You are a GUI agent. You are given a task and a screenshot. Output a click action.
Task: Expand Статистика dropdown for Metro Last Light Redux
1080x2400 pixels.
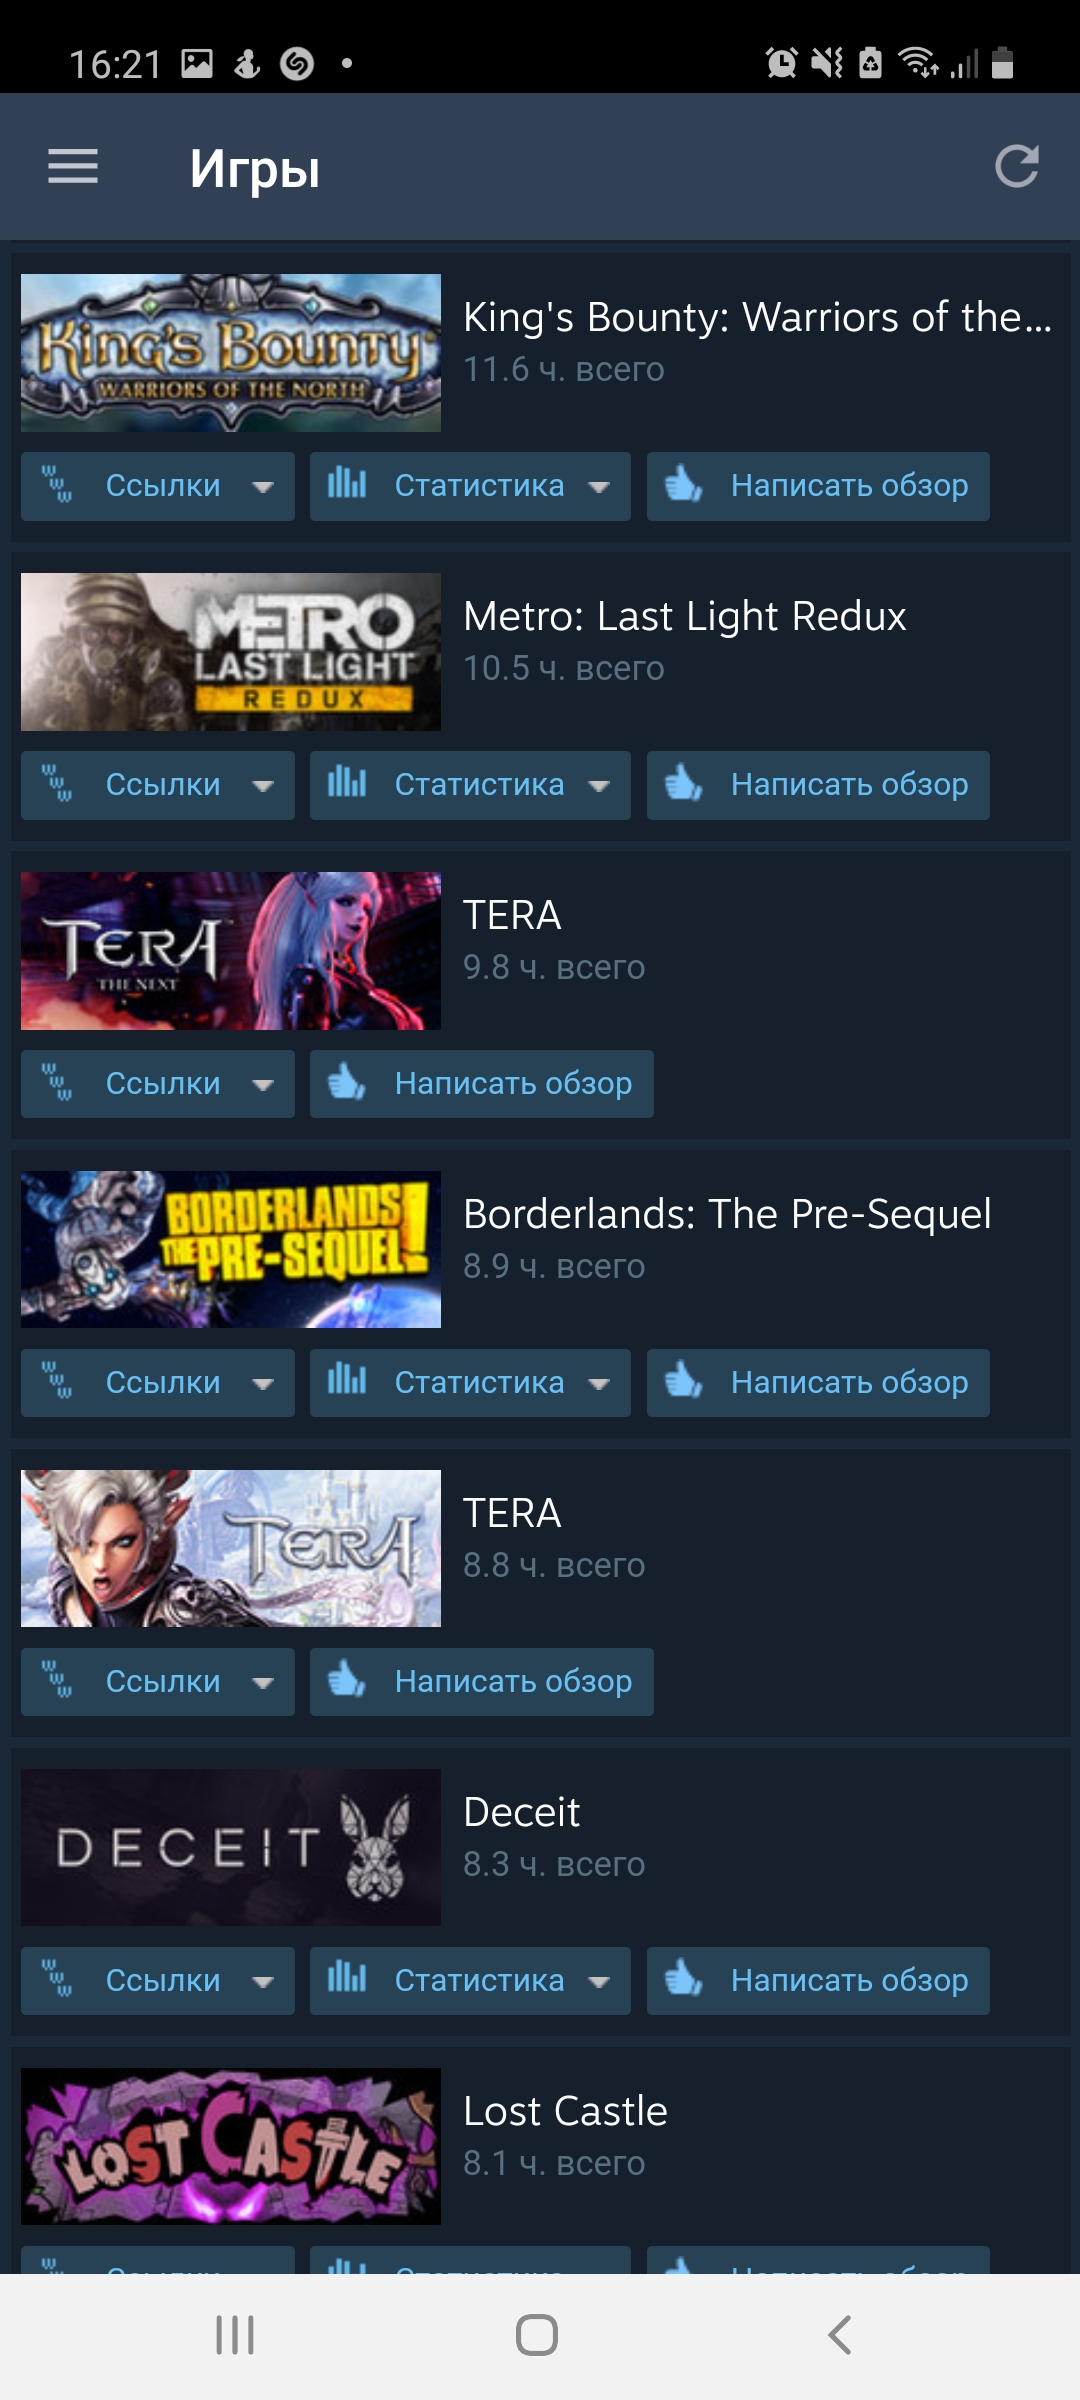[x=470, y=785]
